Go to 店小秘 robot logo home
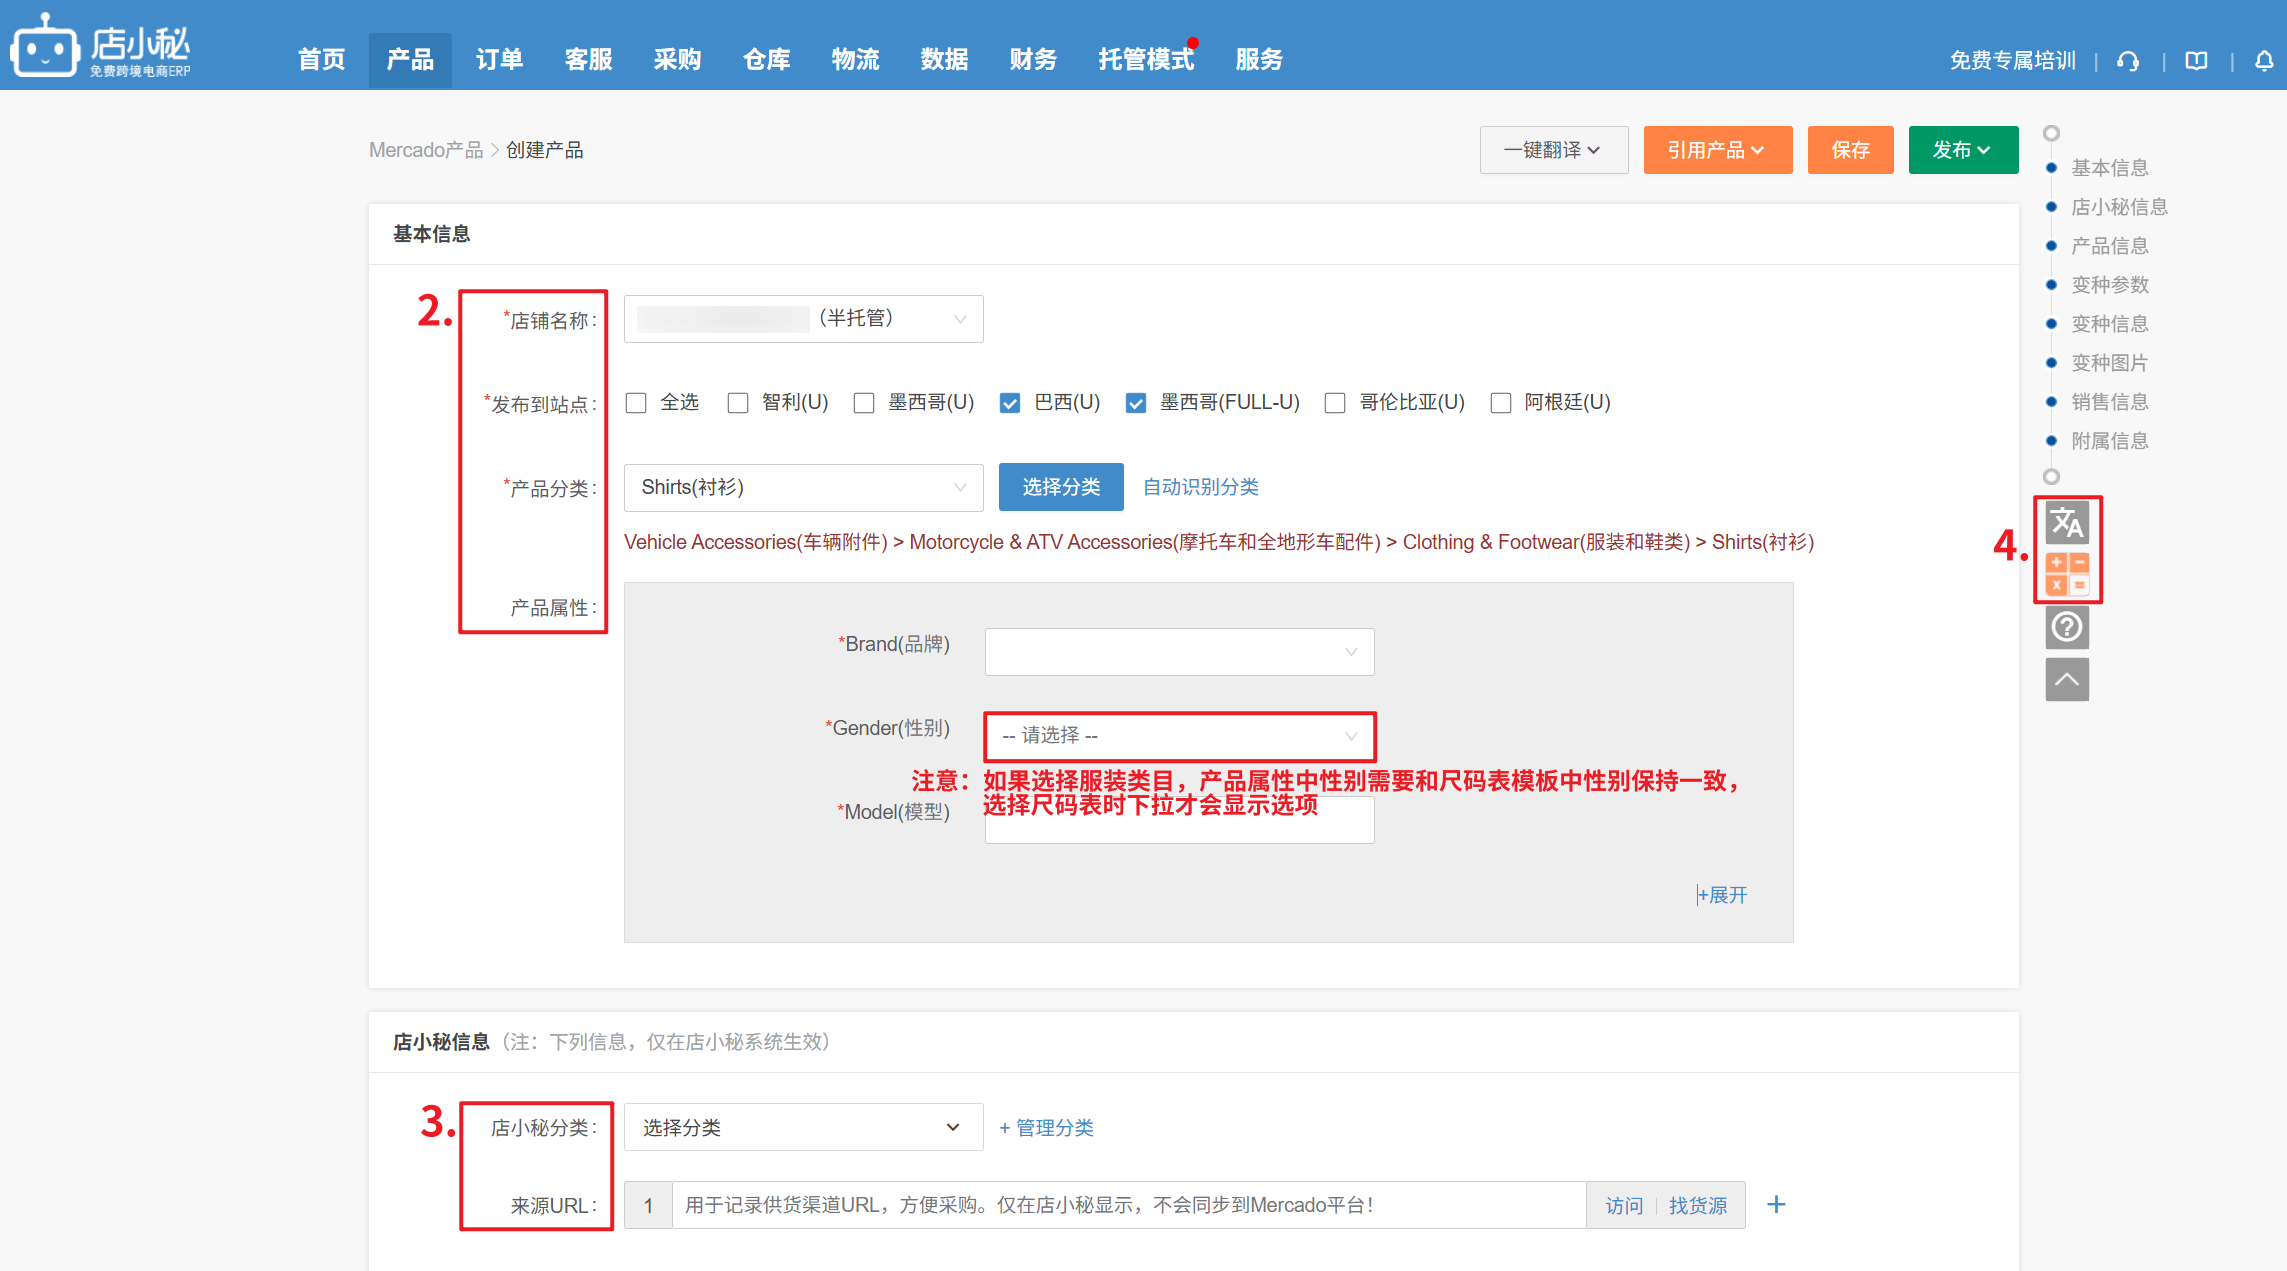 point(45,46)
